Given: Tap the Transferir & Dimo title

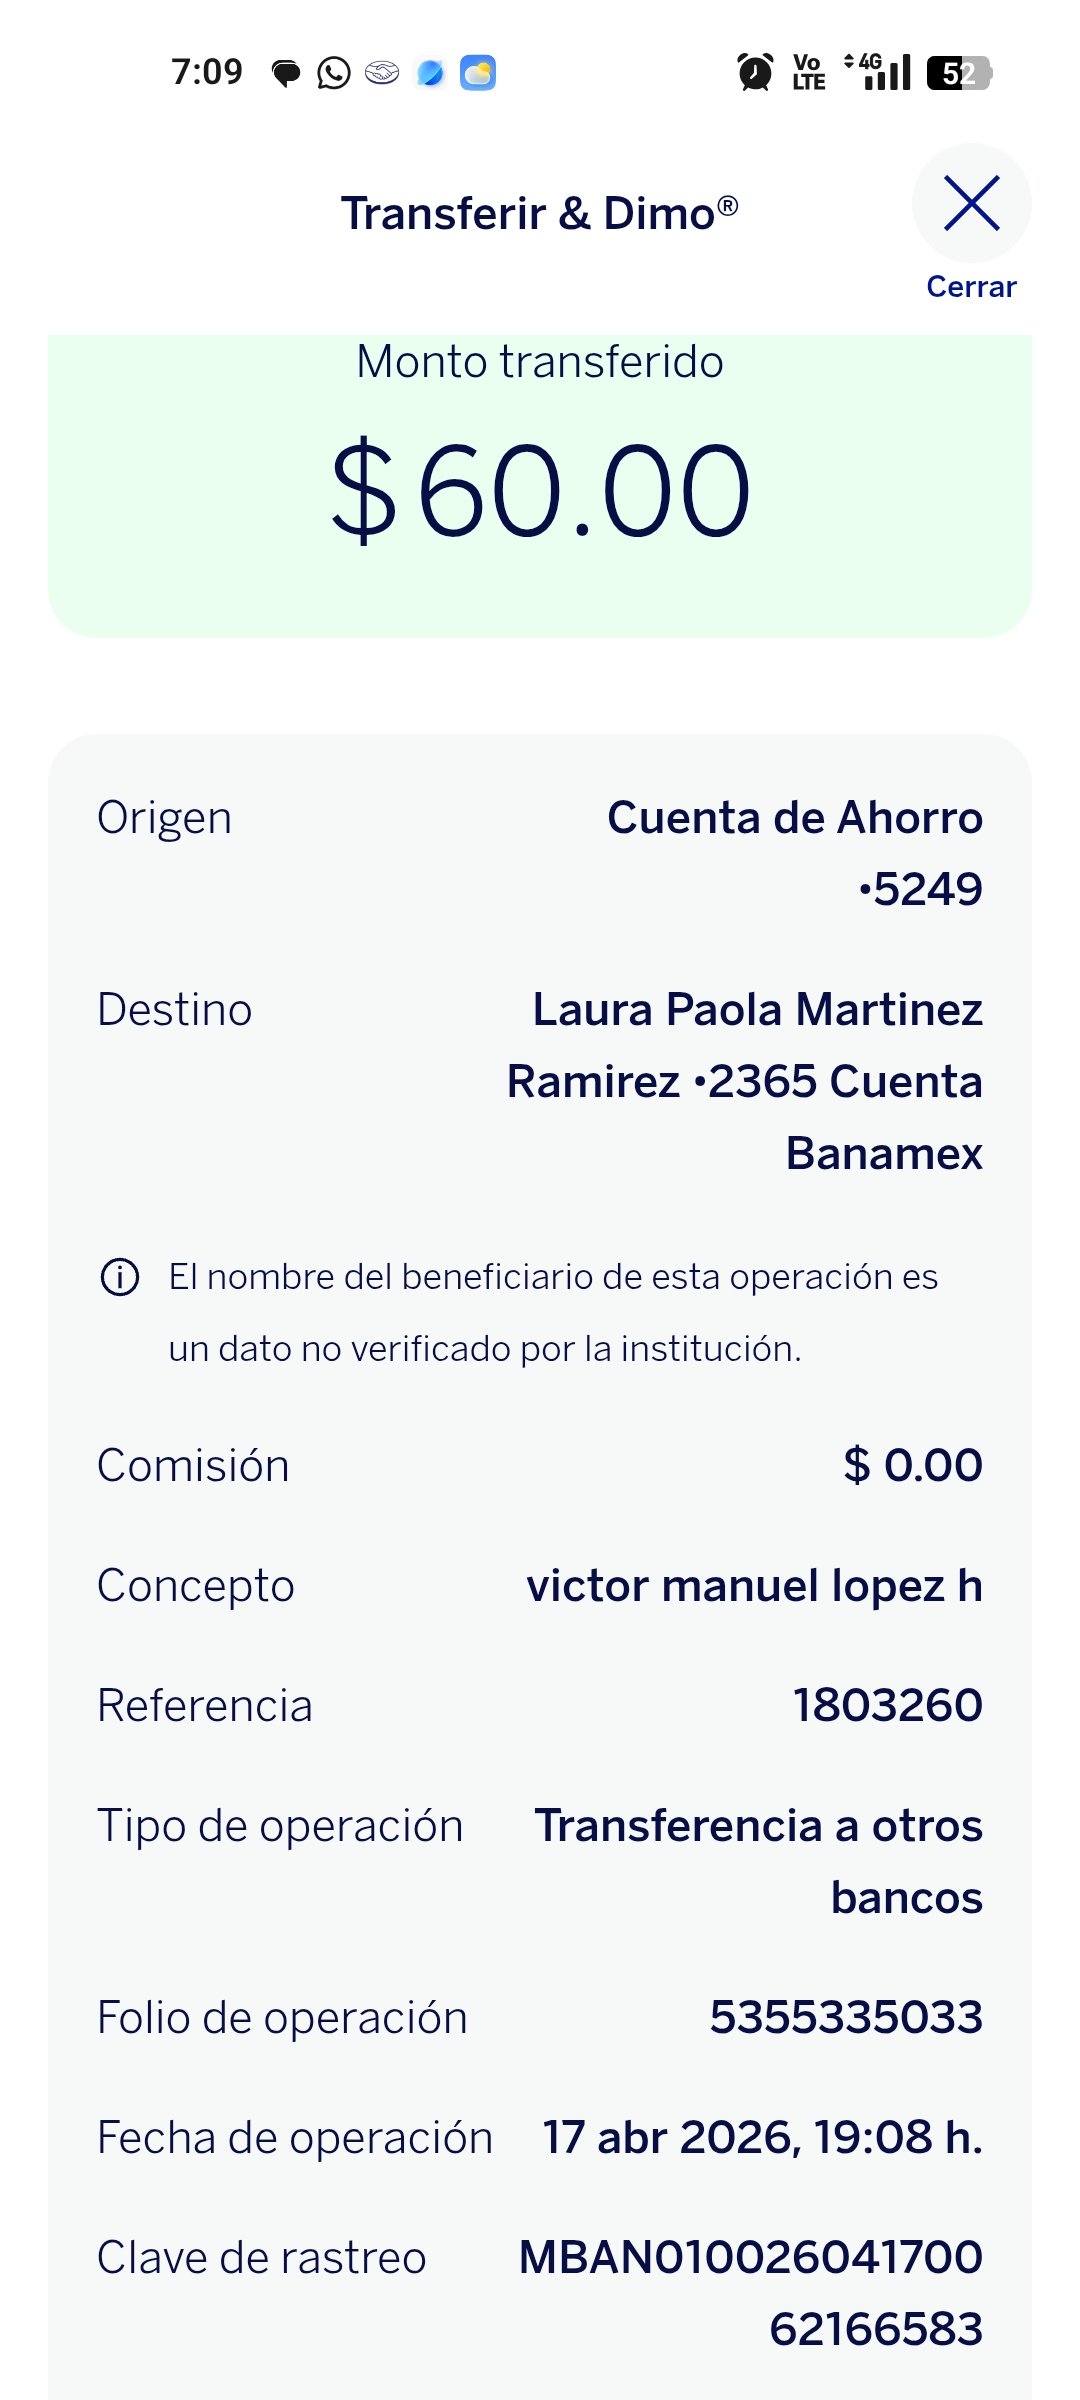Looking at the screenshot, I should pyautogui.click(x=540, y=213).
